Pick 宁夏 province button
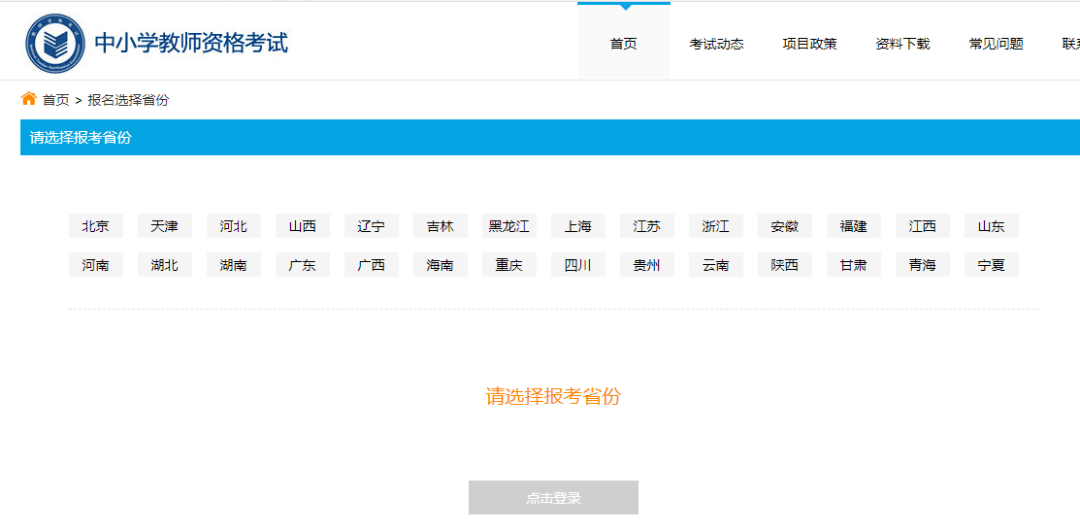 click(x=991, y=265)
